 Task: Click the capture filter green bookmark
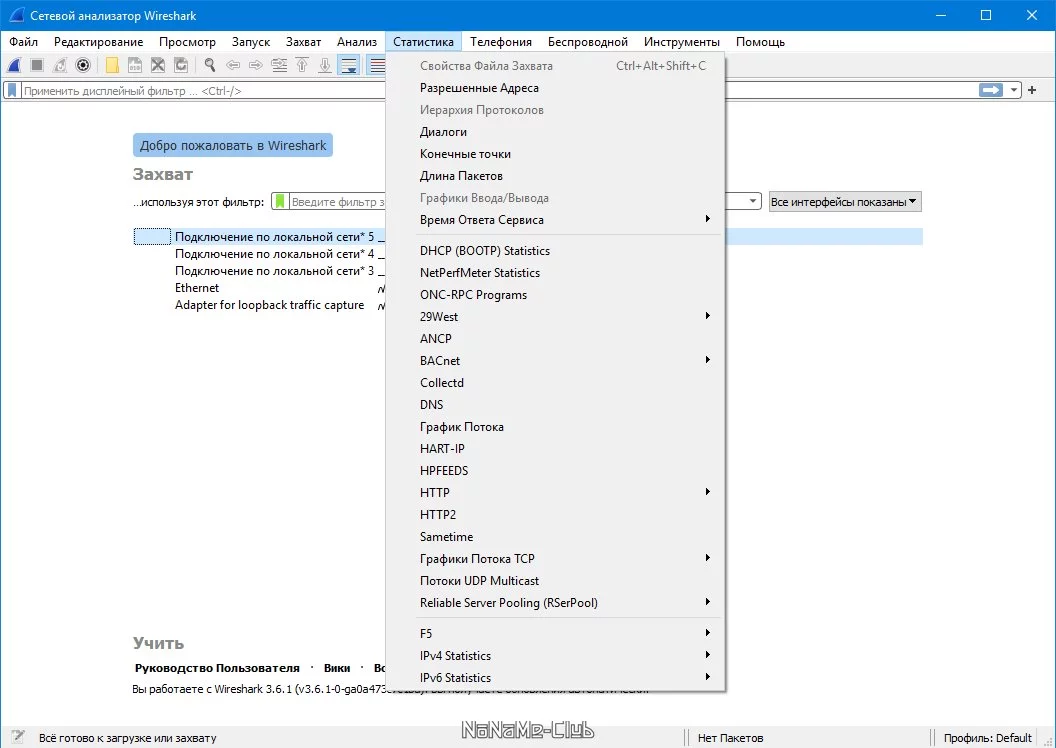pyautogui.click(x=280, y=201)
